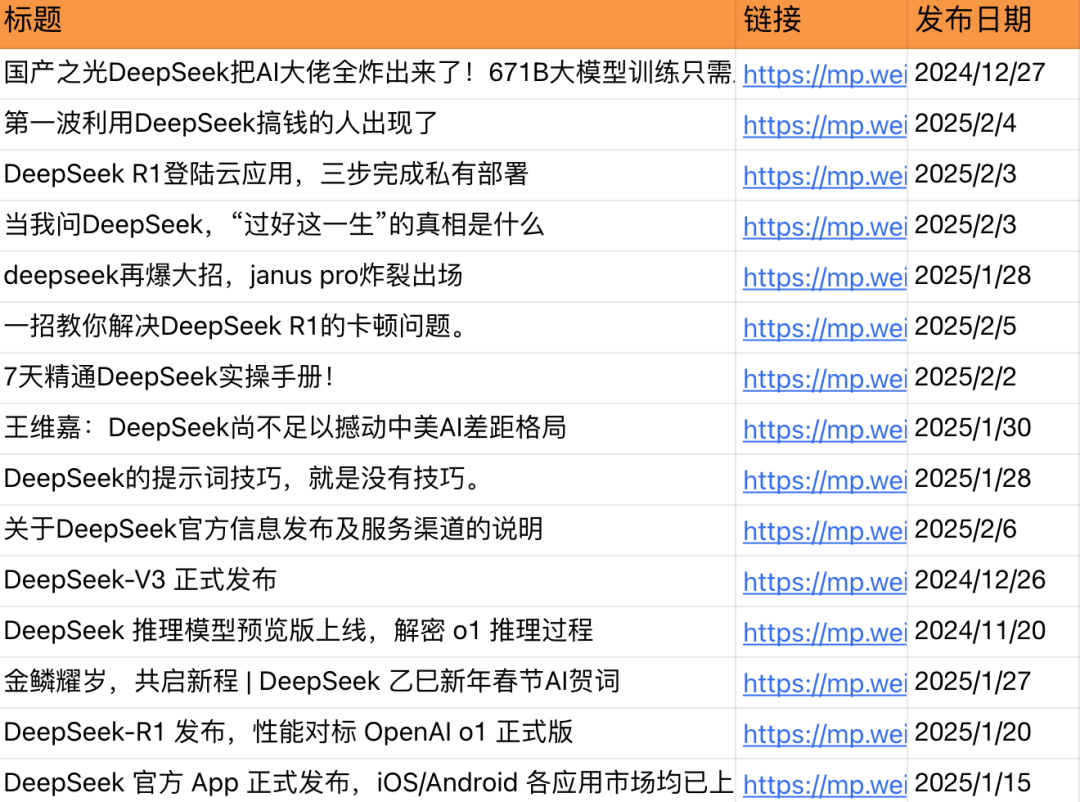Open the link for DeepSeek-V3 正式发布 row
1080x802 pixels.
click(824, 582)
